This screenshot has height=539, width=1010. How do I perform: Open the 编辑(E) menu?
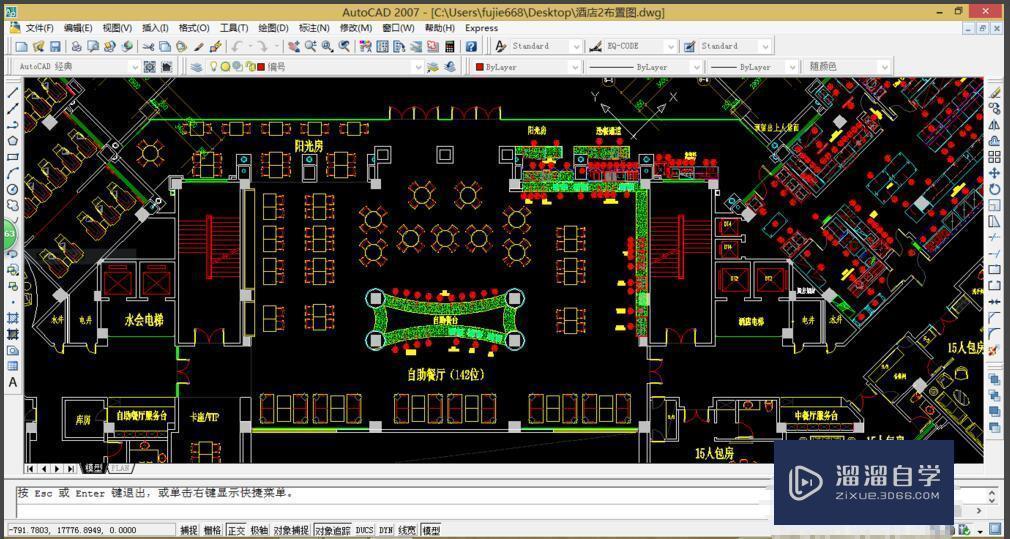tap(78, 28)
